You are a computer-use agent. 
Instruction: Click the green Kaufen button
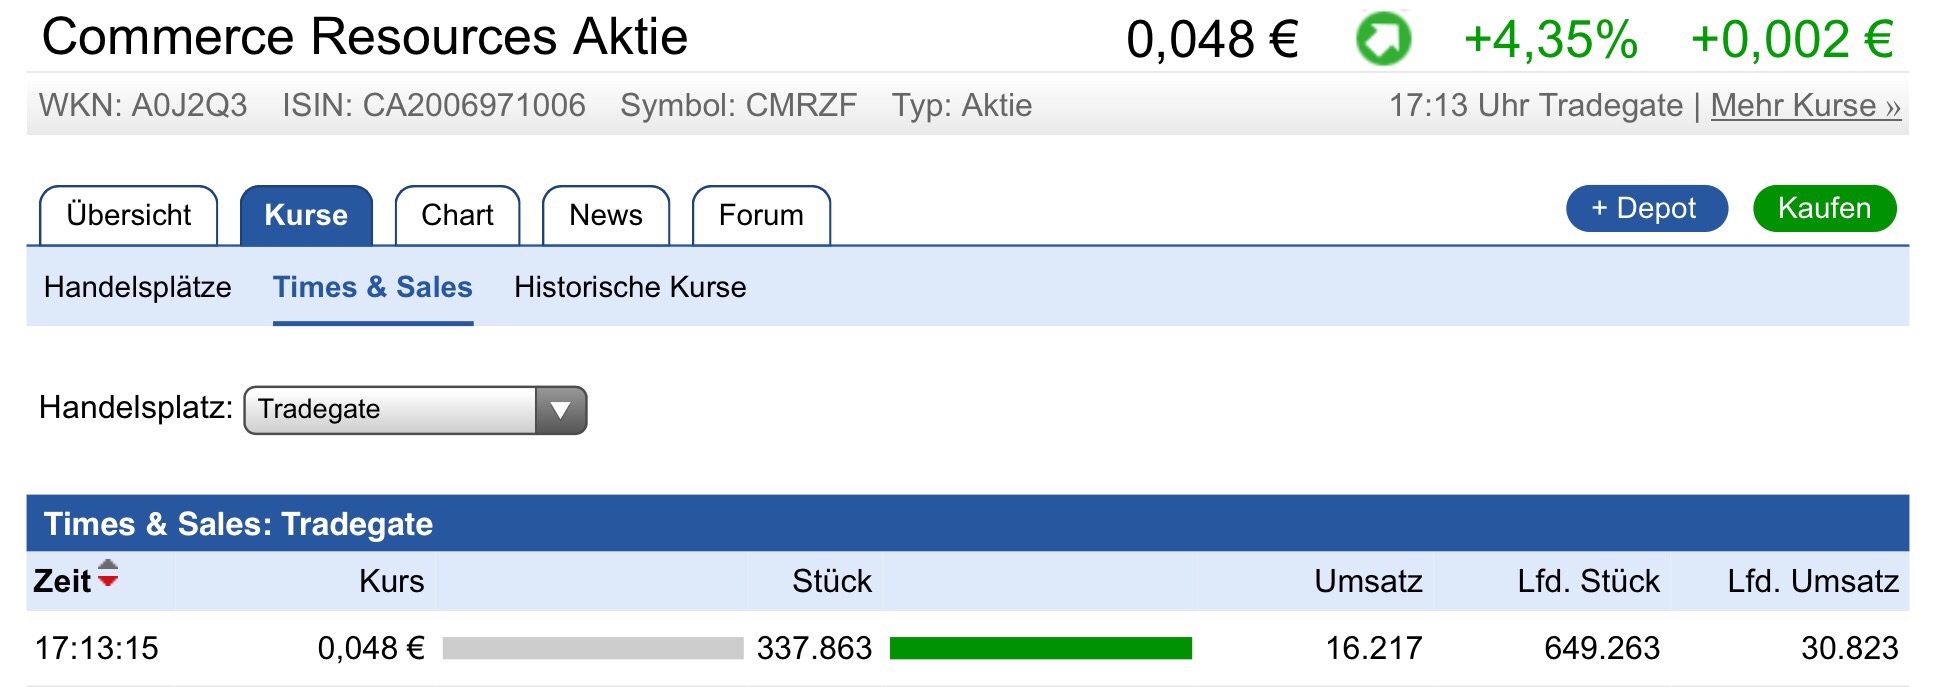(x=1824, y=208)
